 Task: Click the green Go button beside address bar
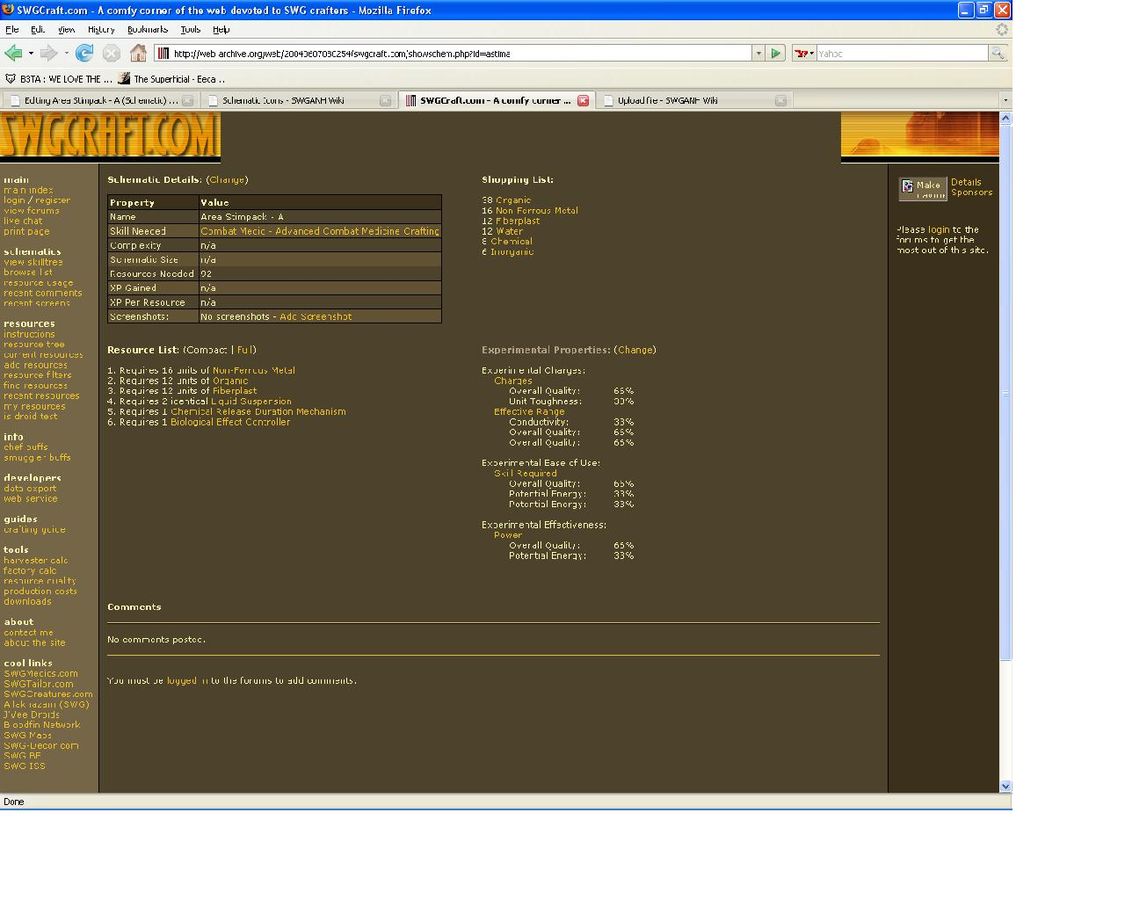tap(776, 53)
